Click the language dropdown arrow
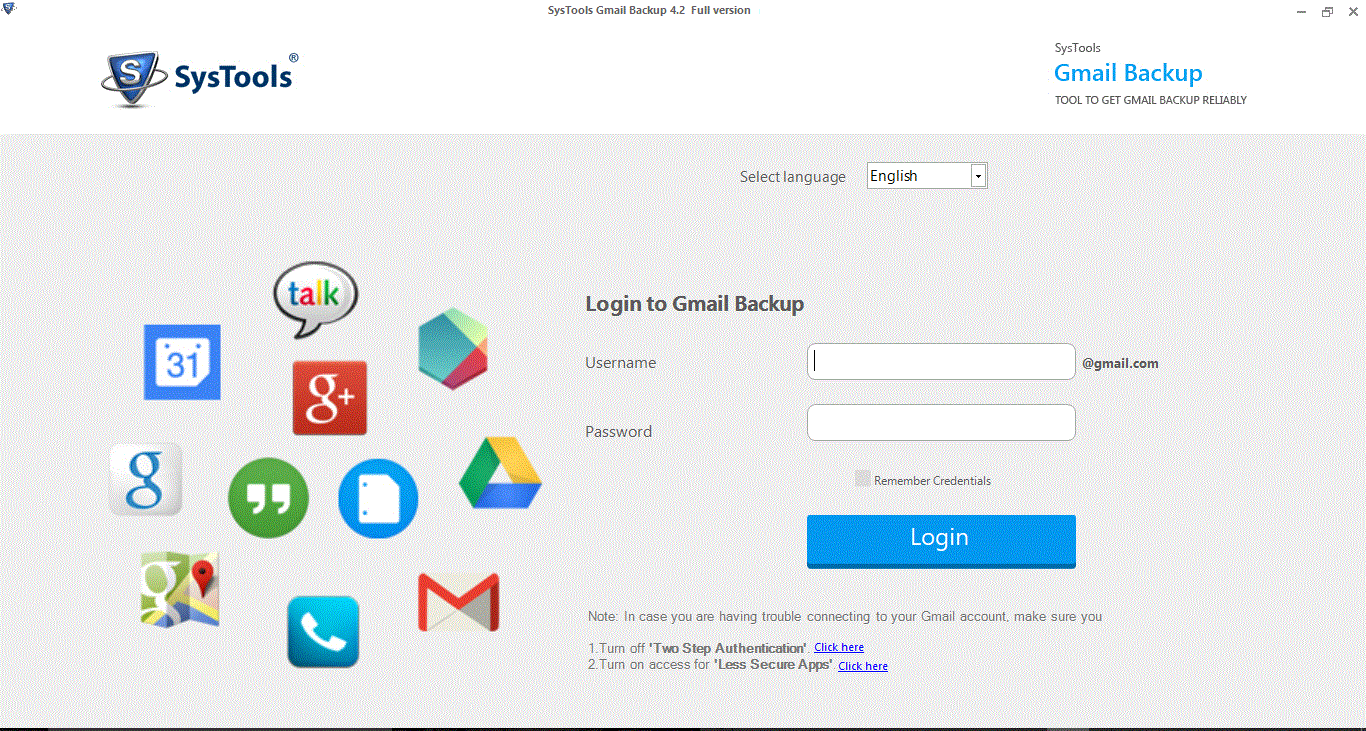This screenshot has height=731, width=1366. [x=978, y=175]
